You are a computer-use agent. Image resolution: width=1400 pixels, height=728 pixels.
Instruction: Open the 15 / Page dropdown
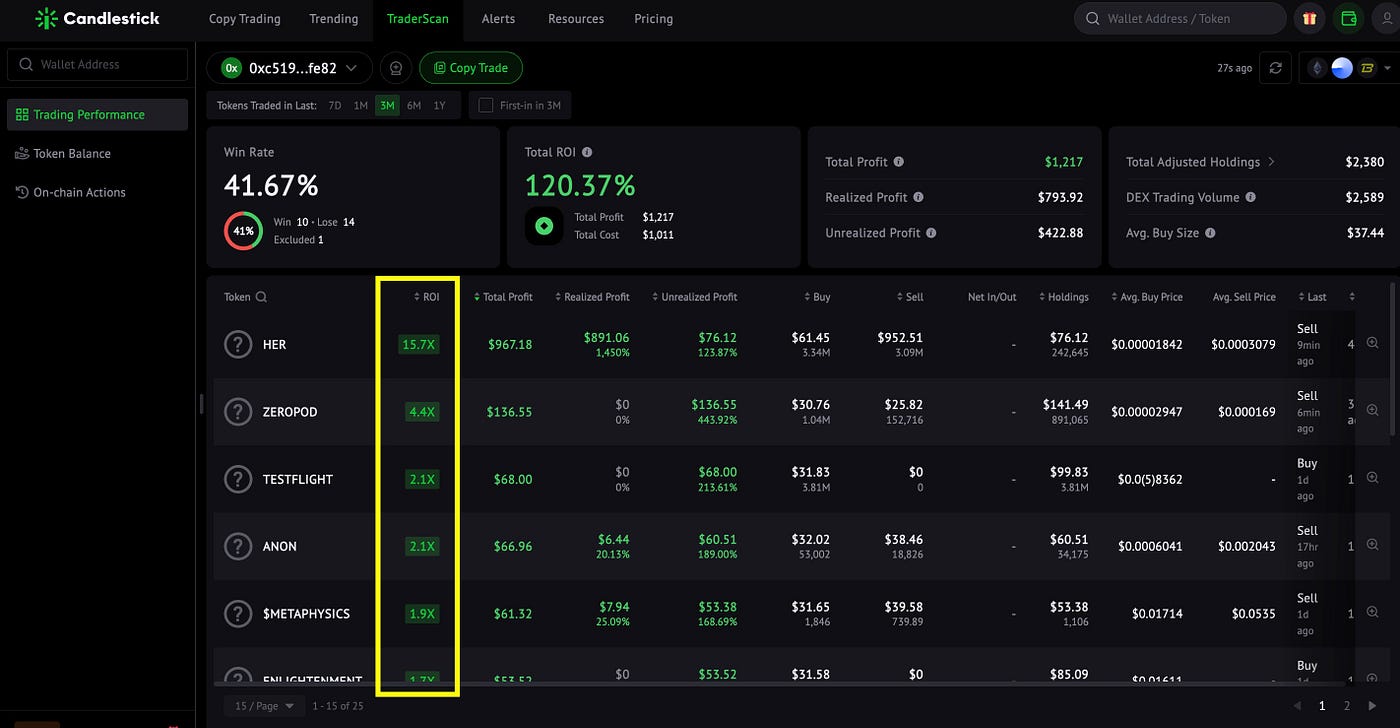[265, 706]
